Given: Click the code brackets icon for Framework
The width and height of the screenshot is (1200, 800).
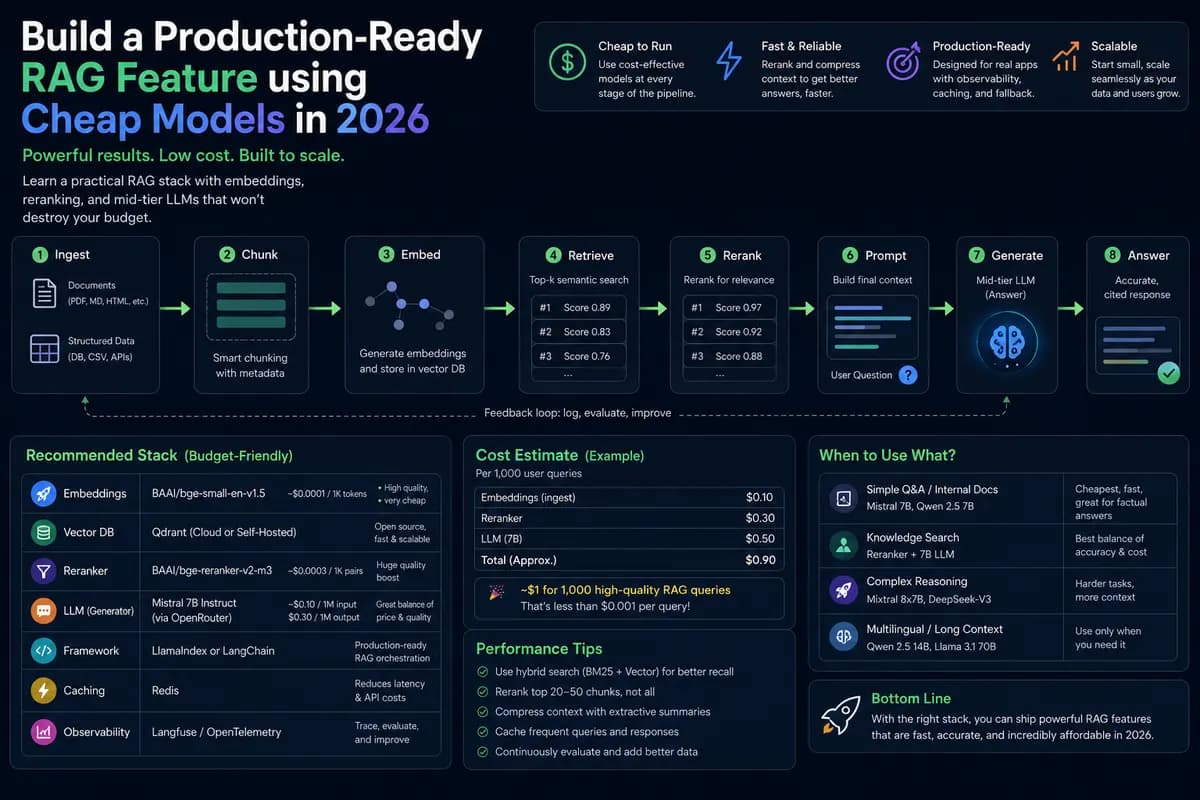Looking at the screenshot, I should [x=44, y=650].
